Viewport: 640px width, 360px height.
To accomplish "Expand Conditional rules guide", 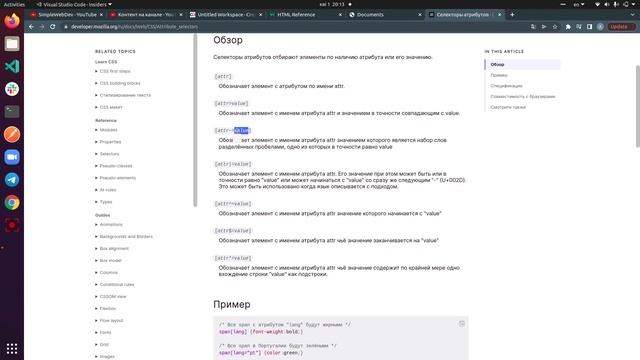I will (x=115, y=284).
